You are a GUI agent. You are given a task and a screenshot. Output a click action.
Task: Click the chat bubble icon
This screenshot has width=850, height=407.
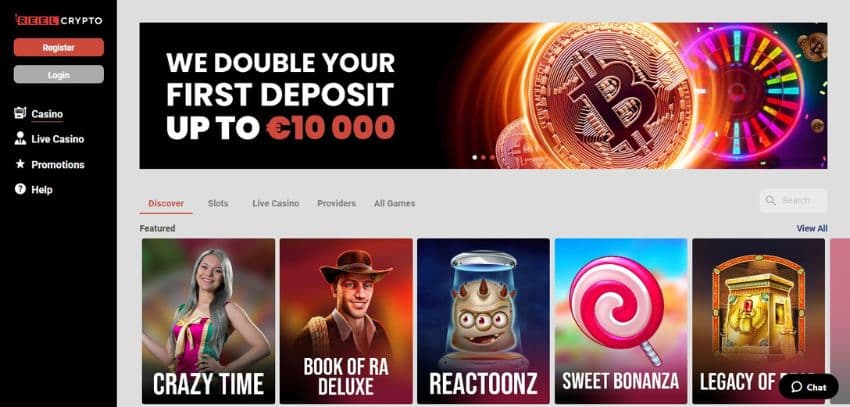pyautogui.click(x=796, y=387)
